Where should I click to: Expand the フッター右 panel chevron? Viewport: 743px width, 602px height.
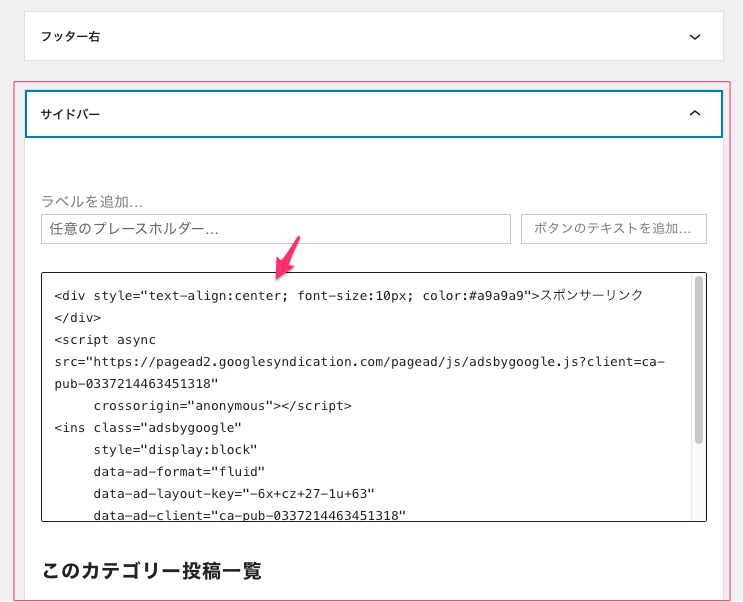(x=695, y=37)
